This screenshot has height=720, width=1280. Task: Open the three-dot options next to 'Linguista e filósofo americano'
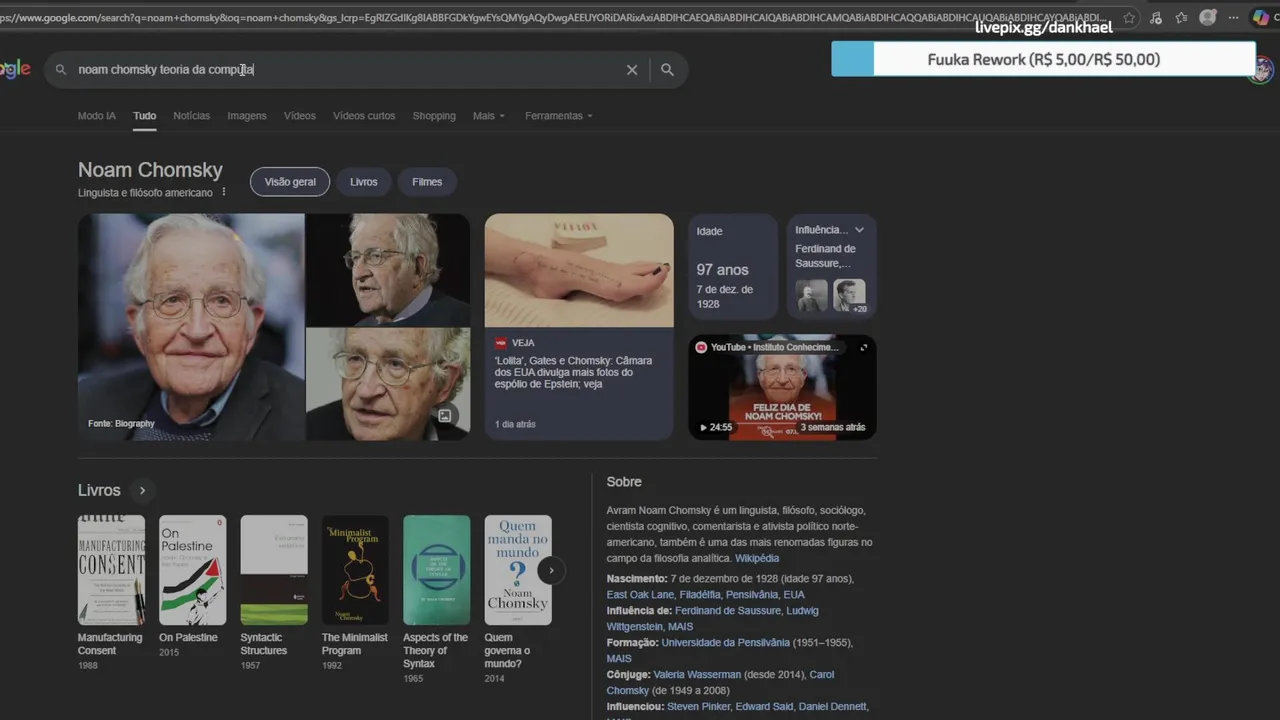tap(224, 192)
